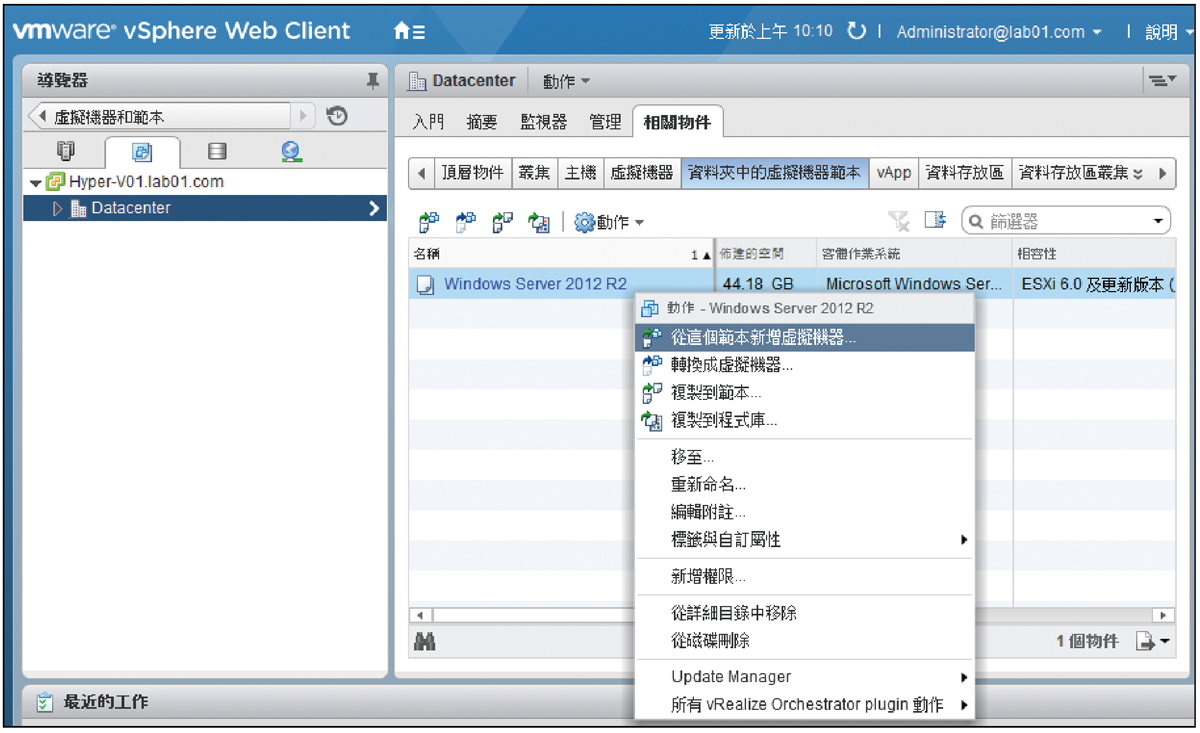Switch to the 摘要 tab
This screenshot has width=1200, height=733.
click(482, 122)
